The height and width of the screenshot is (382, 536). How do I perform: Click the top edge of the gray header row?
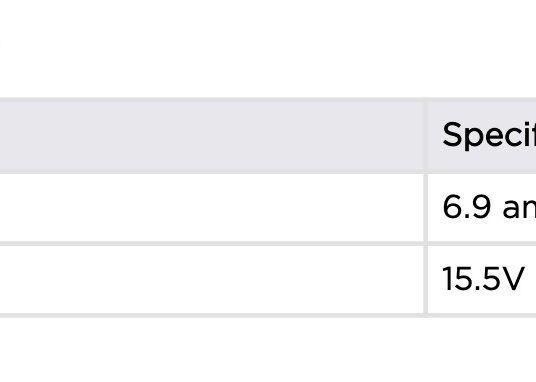pos(268,99)
